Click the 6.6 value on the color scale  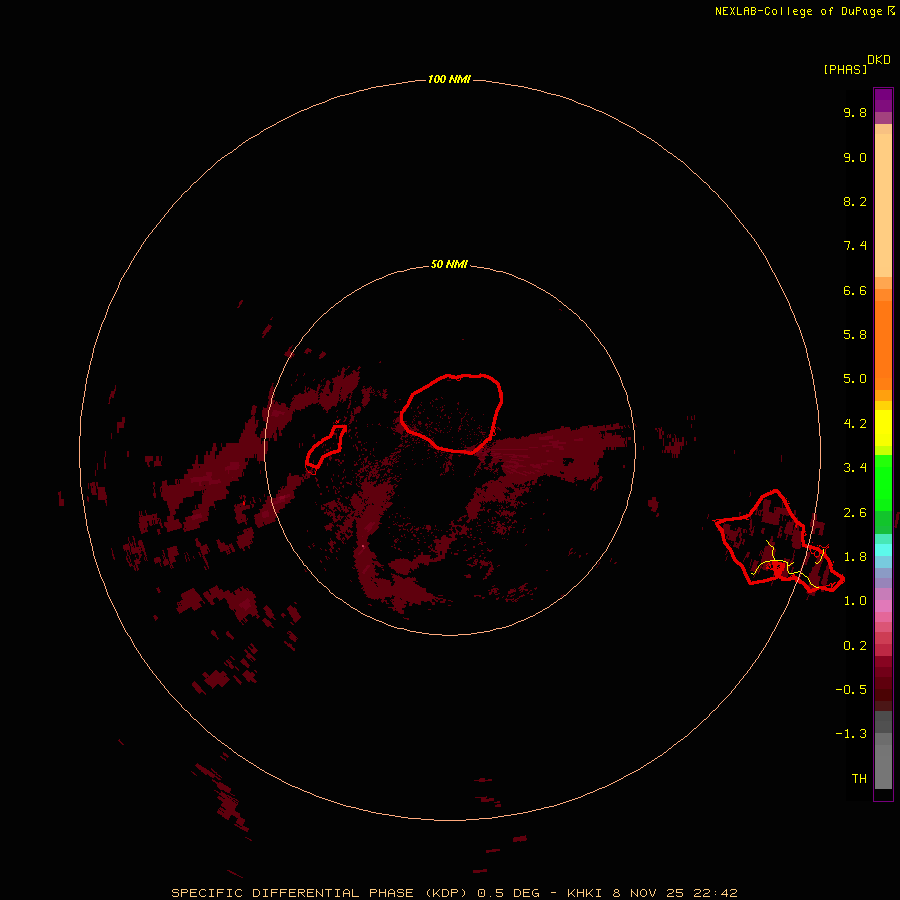[855, 291]
